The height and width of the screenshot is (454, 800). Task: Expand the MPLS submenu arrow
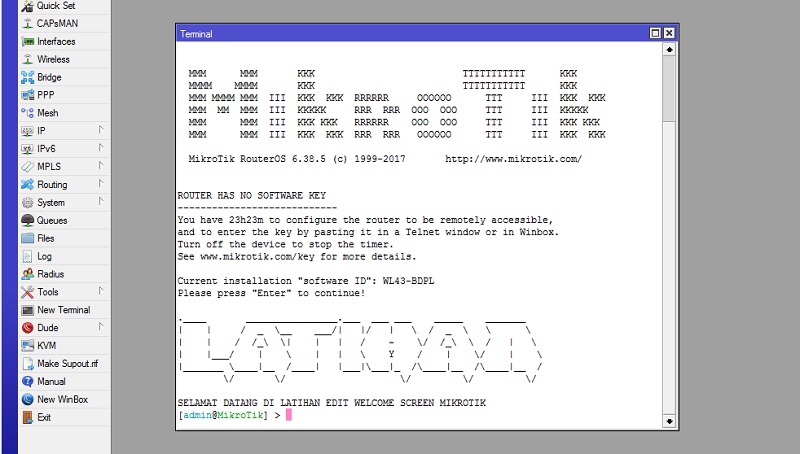101,166
